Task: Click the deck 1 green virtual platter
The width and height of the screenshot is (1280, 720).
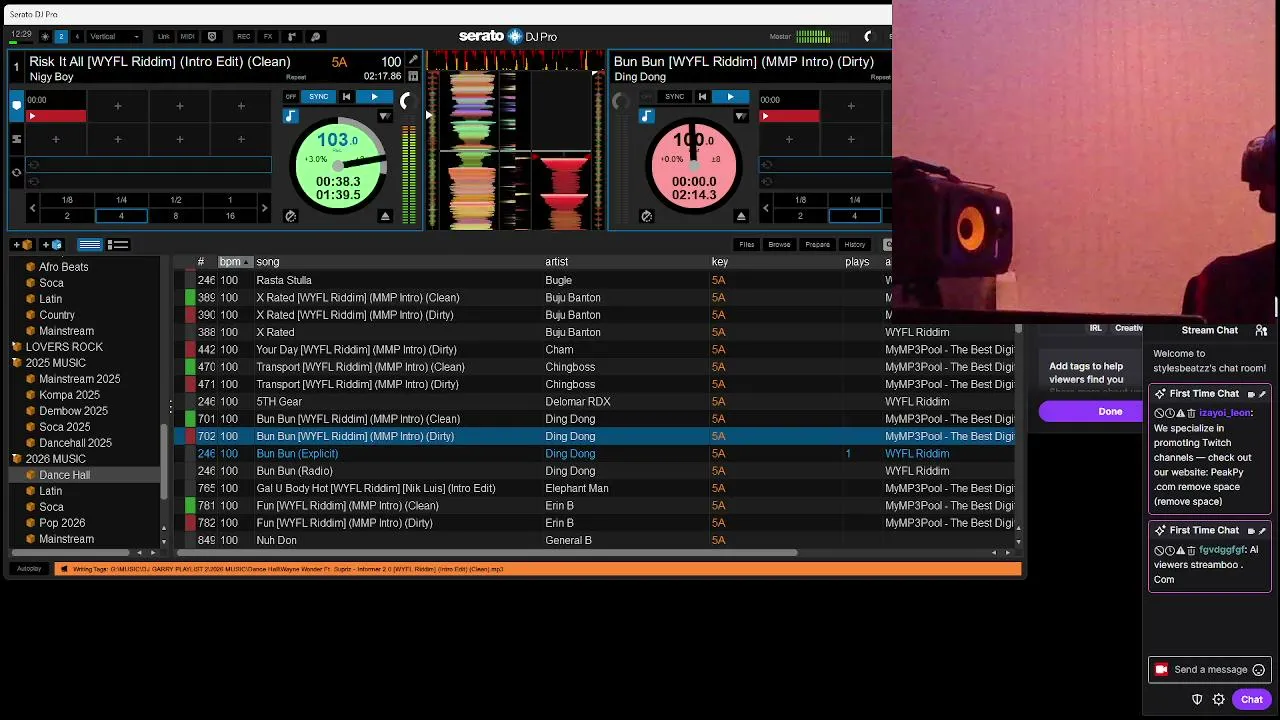Action: [338, 166]
